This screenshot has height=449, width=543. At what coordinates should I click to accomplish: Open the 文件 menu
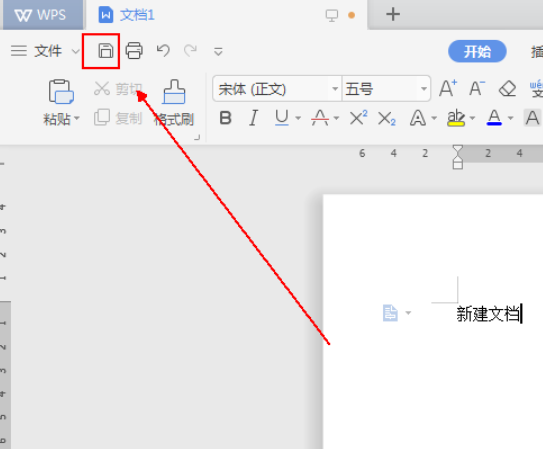click(48, 51)
